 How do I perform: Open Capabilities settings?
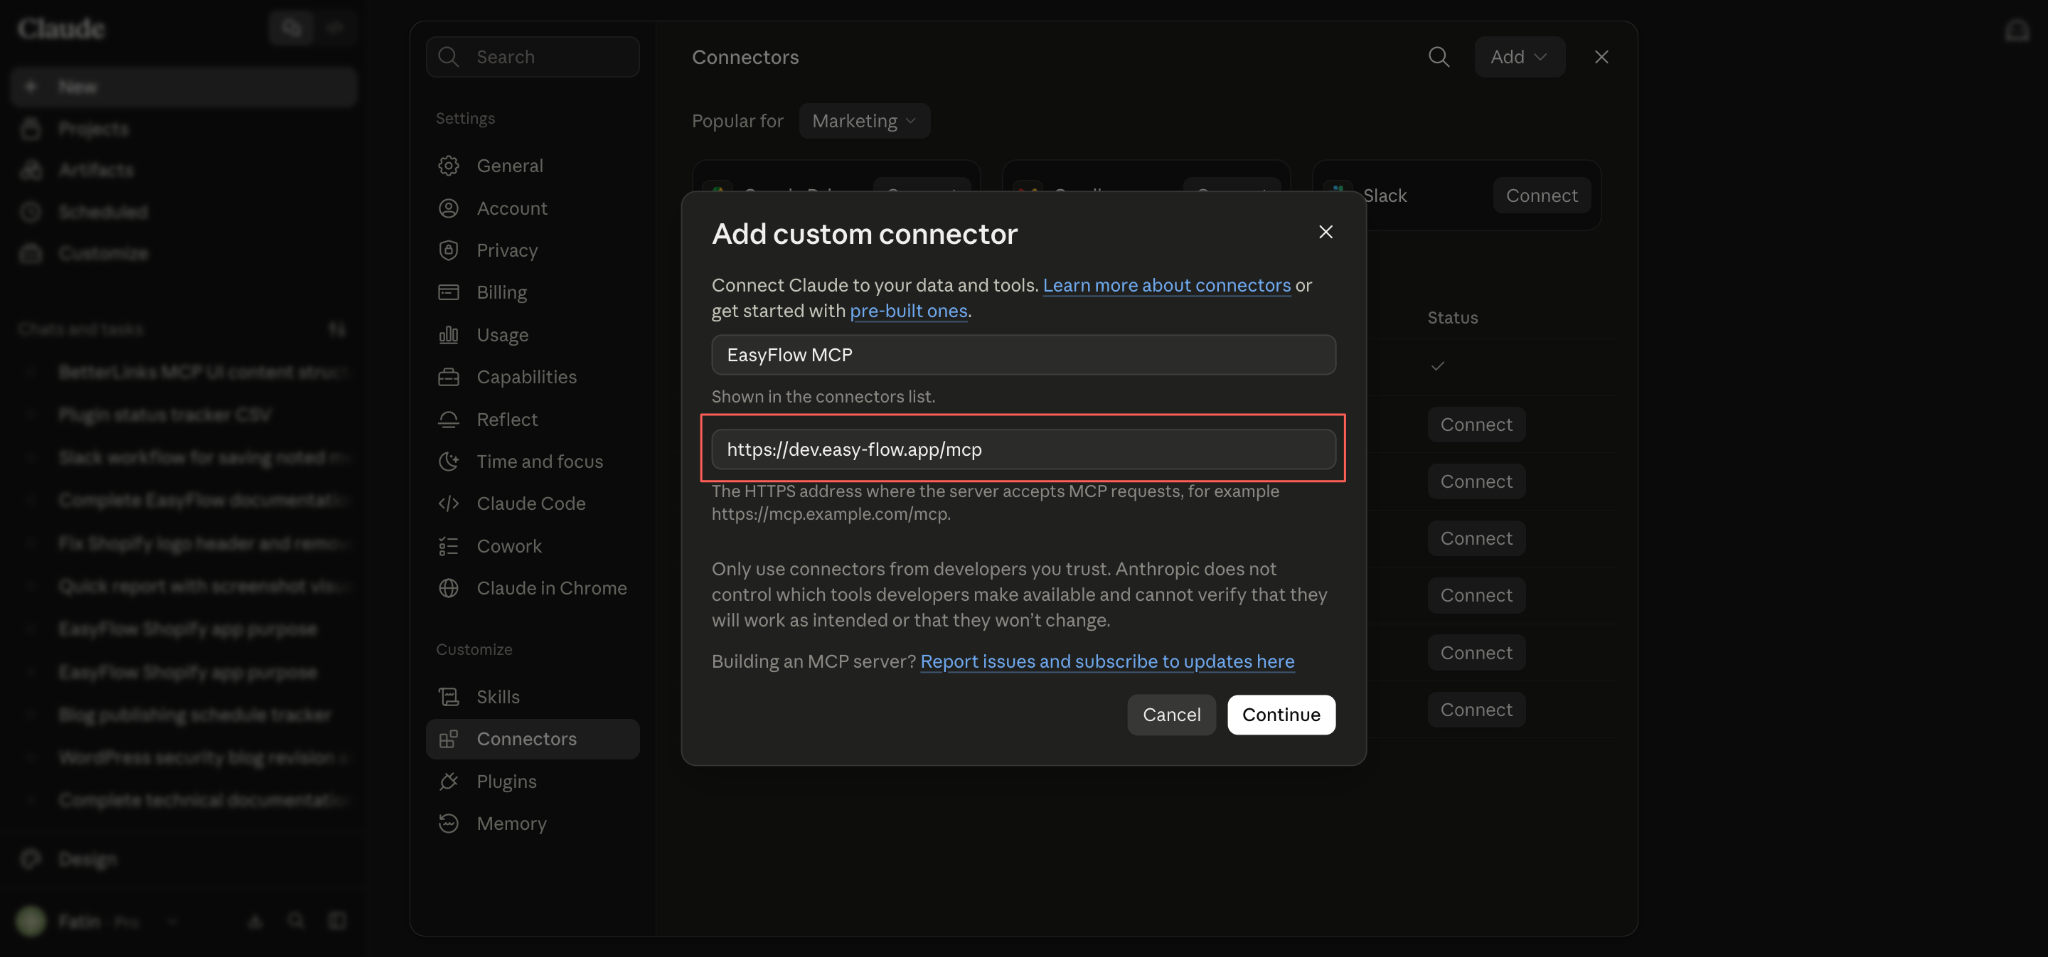click(532, 377)
